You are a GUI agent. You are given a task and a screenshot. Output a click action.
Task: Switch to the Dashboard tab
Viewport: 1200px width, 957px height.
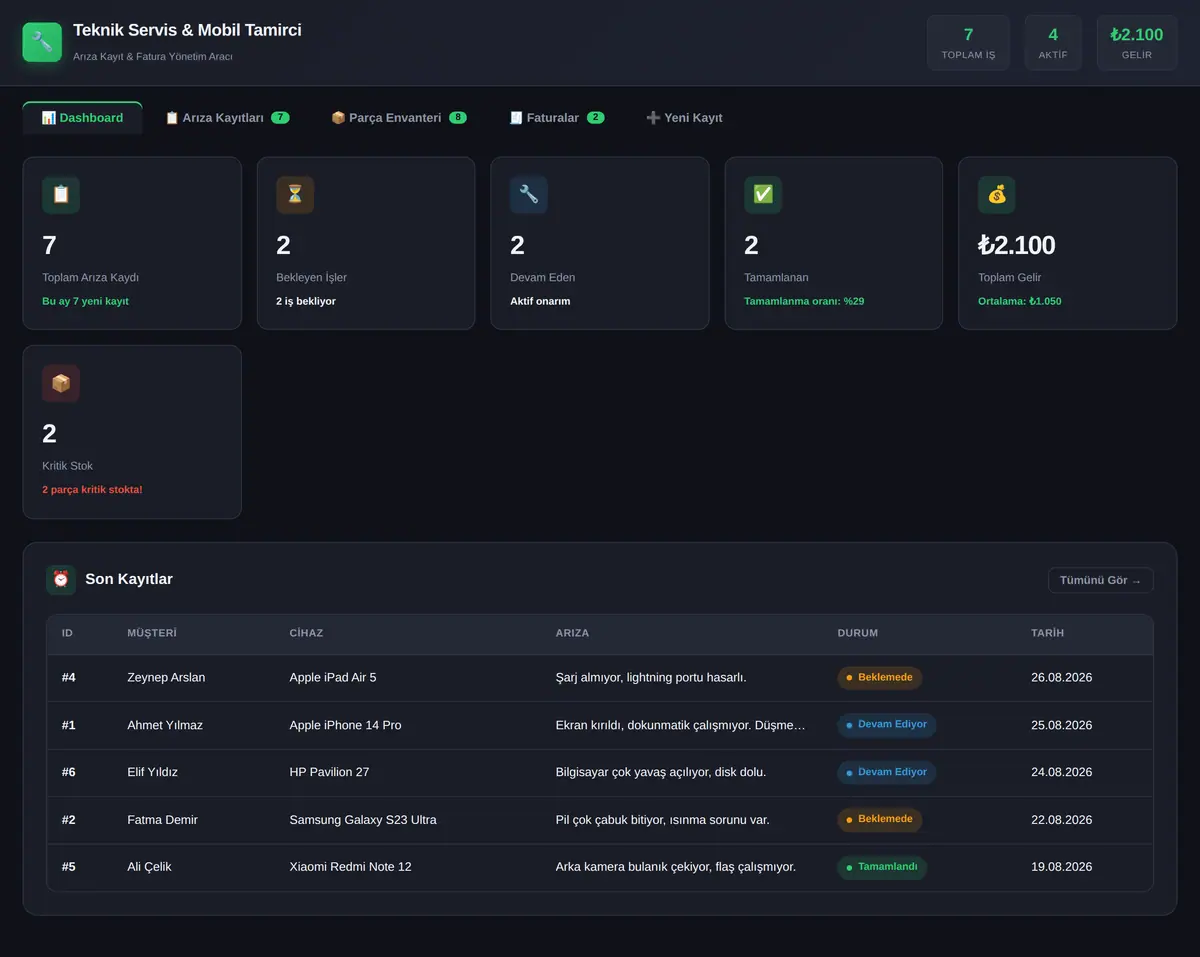tap(82, 118)
